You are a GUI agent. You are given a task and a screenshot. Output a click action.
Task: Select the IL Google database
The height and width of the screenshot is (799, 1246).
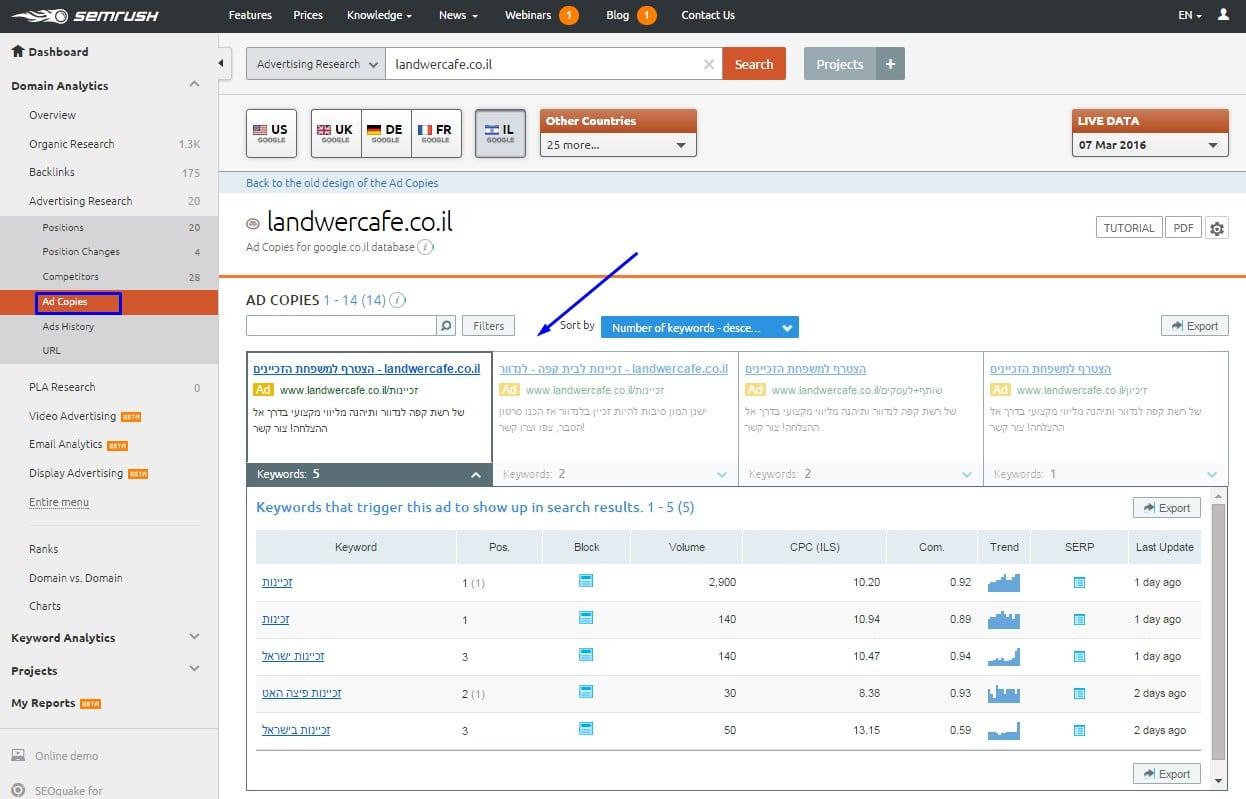coord(500,133)
